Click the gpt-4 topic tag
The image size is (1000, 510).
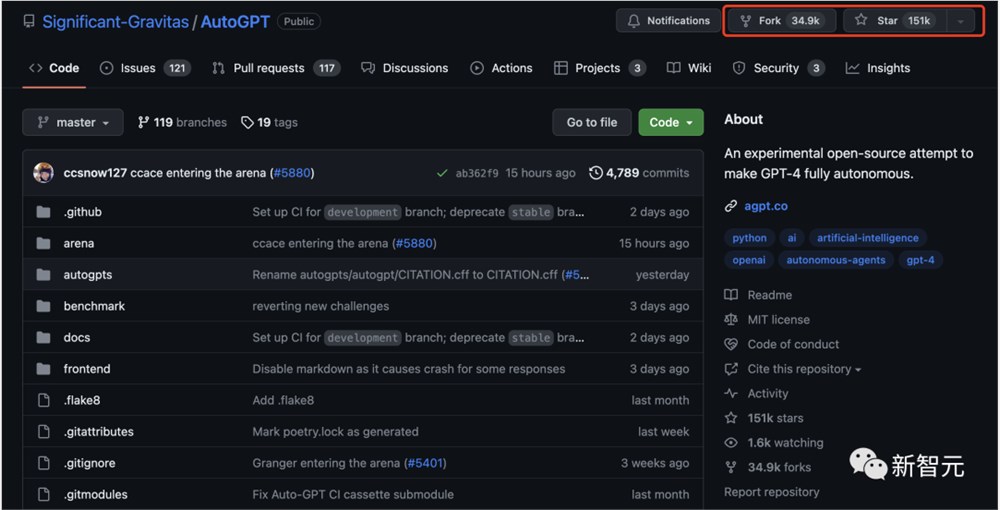[920, 260]
